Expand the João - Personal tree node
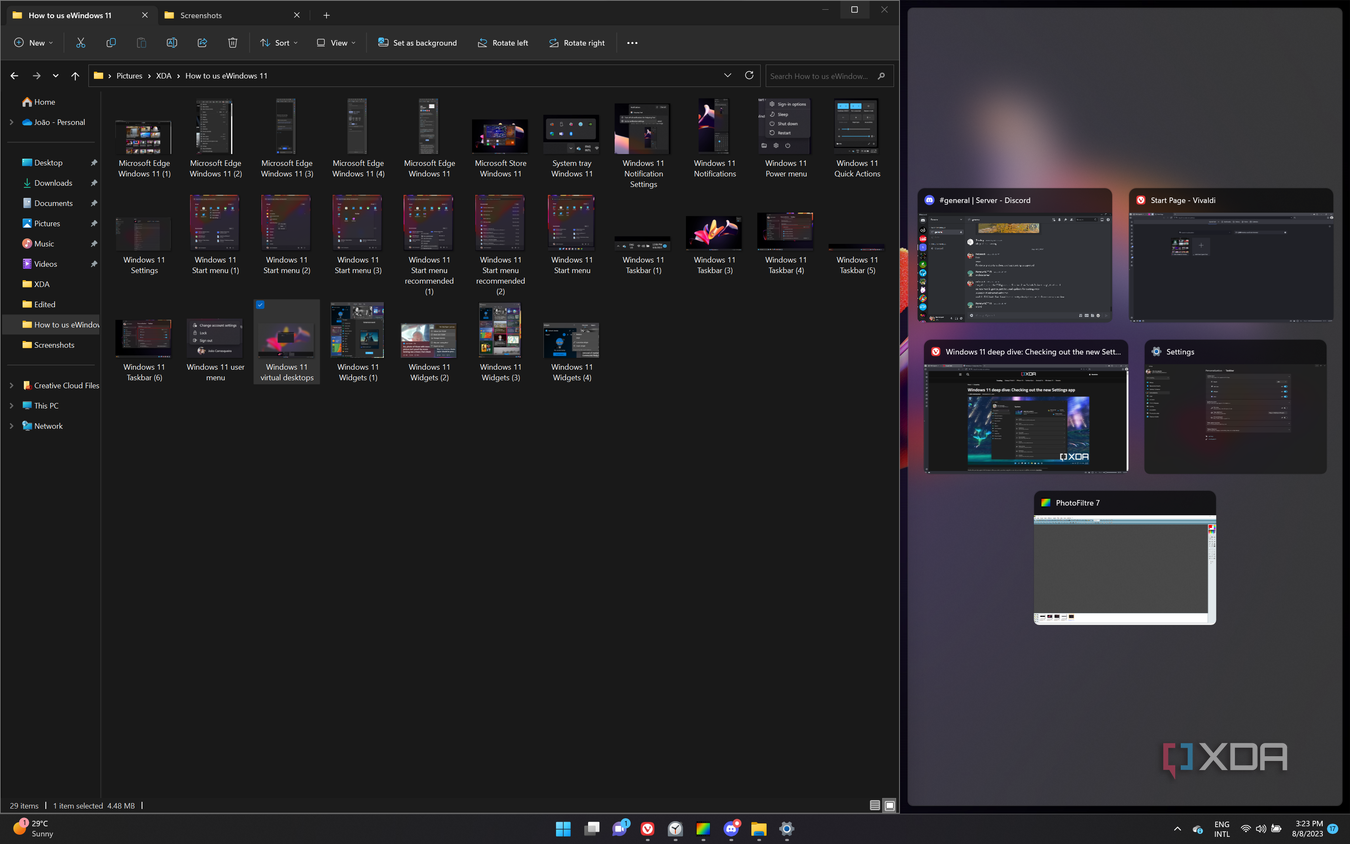This screenshot has height=844, width=1350. click(11, 122)
